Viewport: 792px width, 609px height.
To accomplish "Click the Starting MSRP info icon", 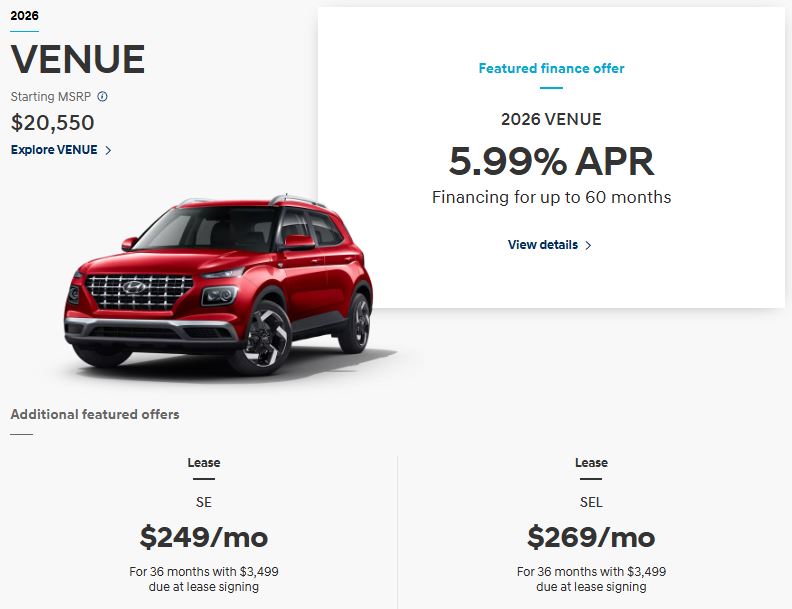I will coord(102,97).
